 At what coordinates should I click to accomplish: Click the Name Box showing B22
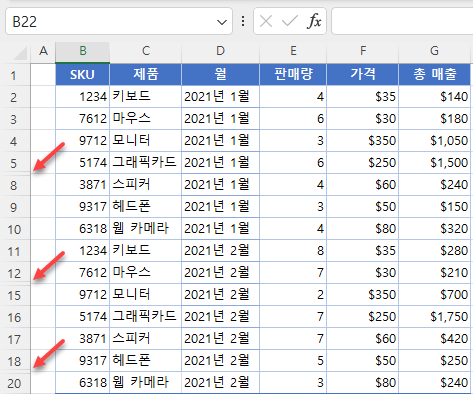[119, 22]
